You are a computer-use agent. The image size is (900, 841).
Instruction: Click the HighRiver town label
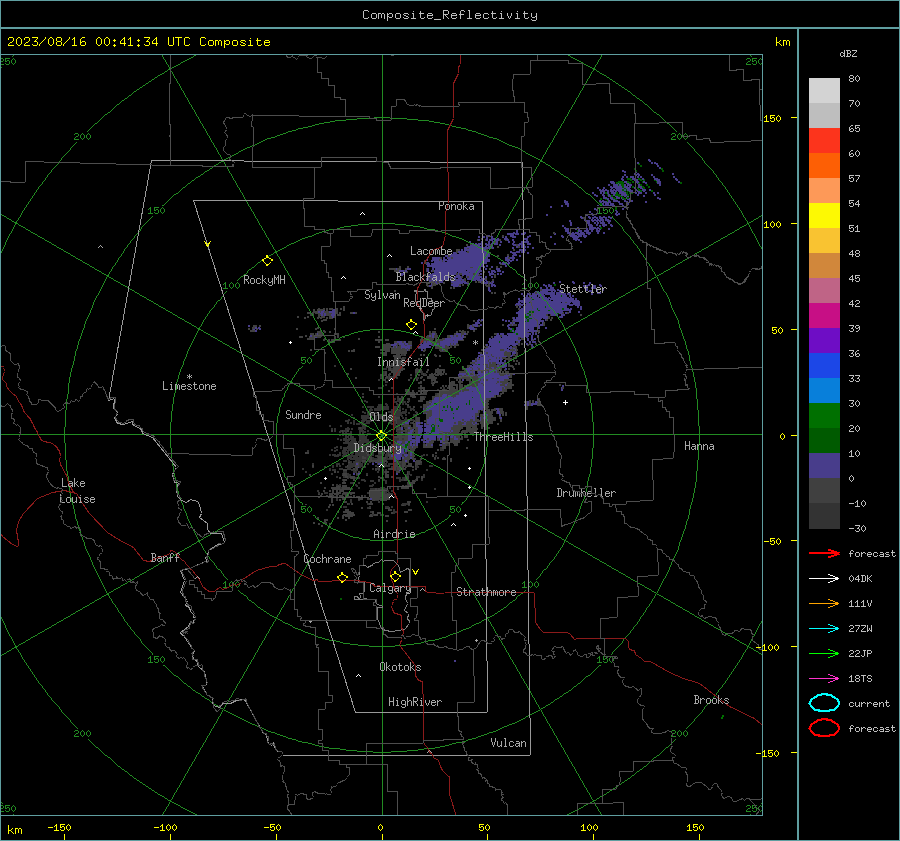[415, 702]
